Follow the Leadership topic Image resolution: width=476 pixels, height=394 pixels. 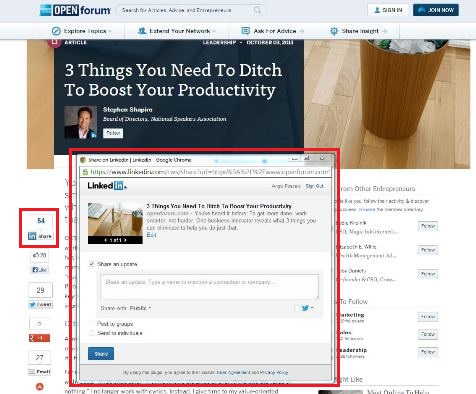click(x=428, y=352)
